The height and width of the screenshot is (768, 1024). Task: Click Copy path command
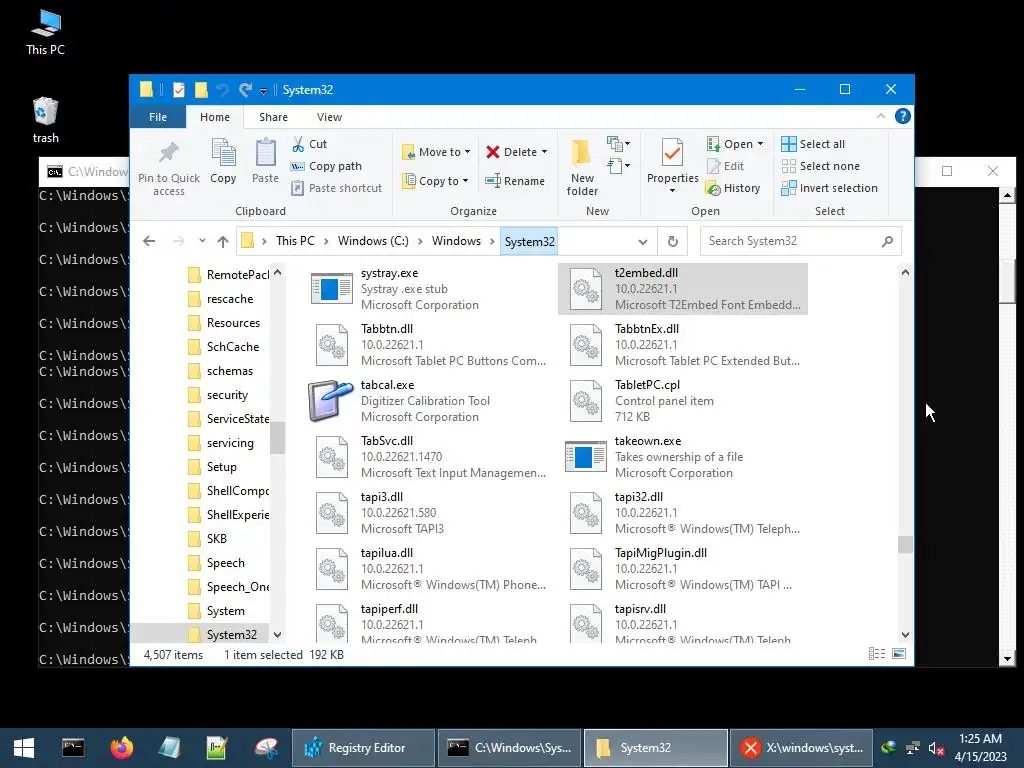click(x=326, y=166)
